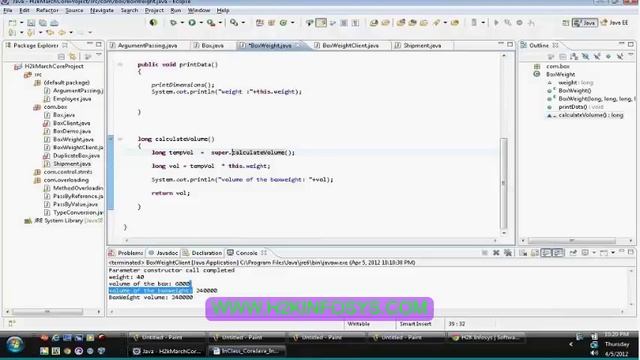Select calculateVolume() in the Outline
This screenshot has height=360, width=640.
pos(590,115)
